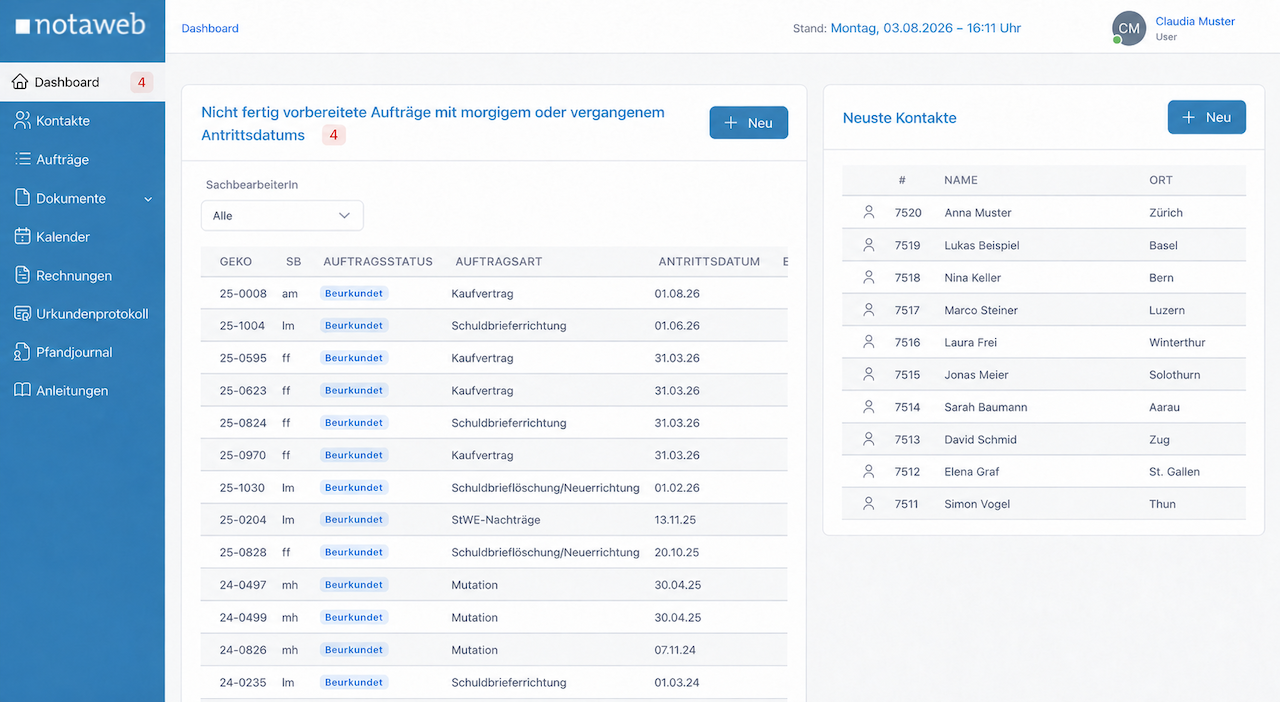1280x702 pixels.
Task: Sort by AUFTRAGSSTATUS column header
Action: pyautogui.click(x=378, y=262)
